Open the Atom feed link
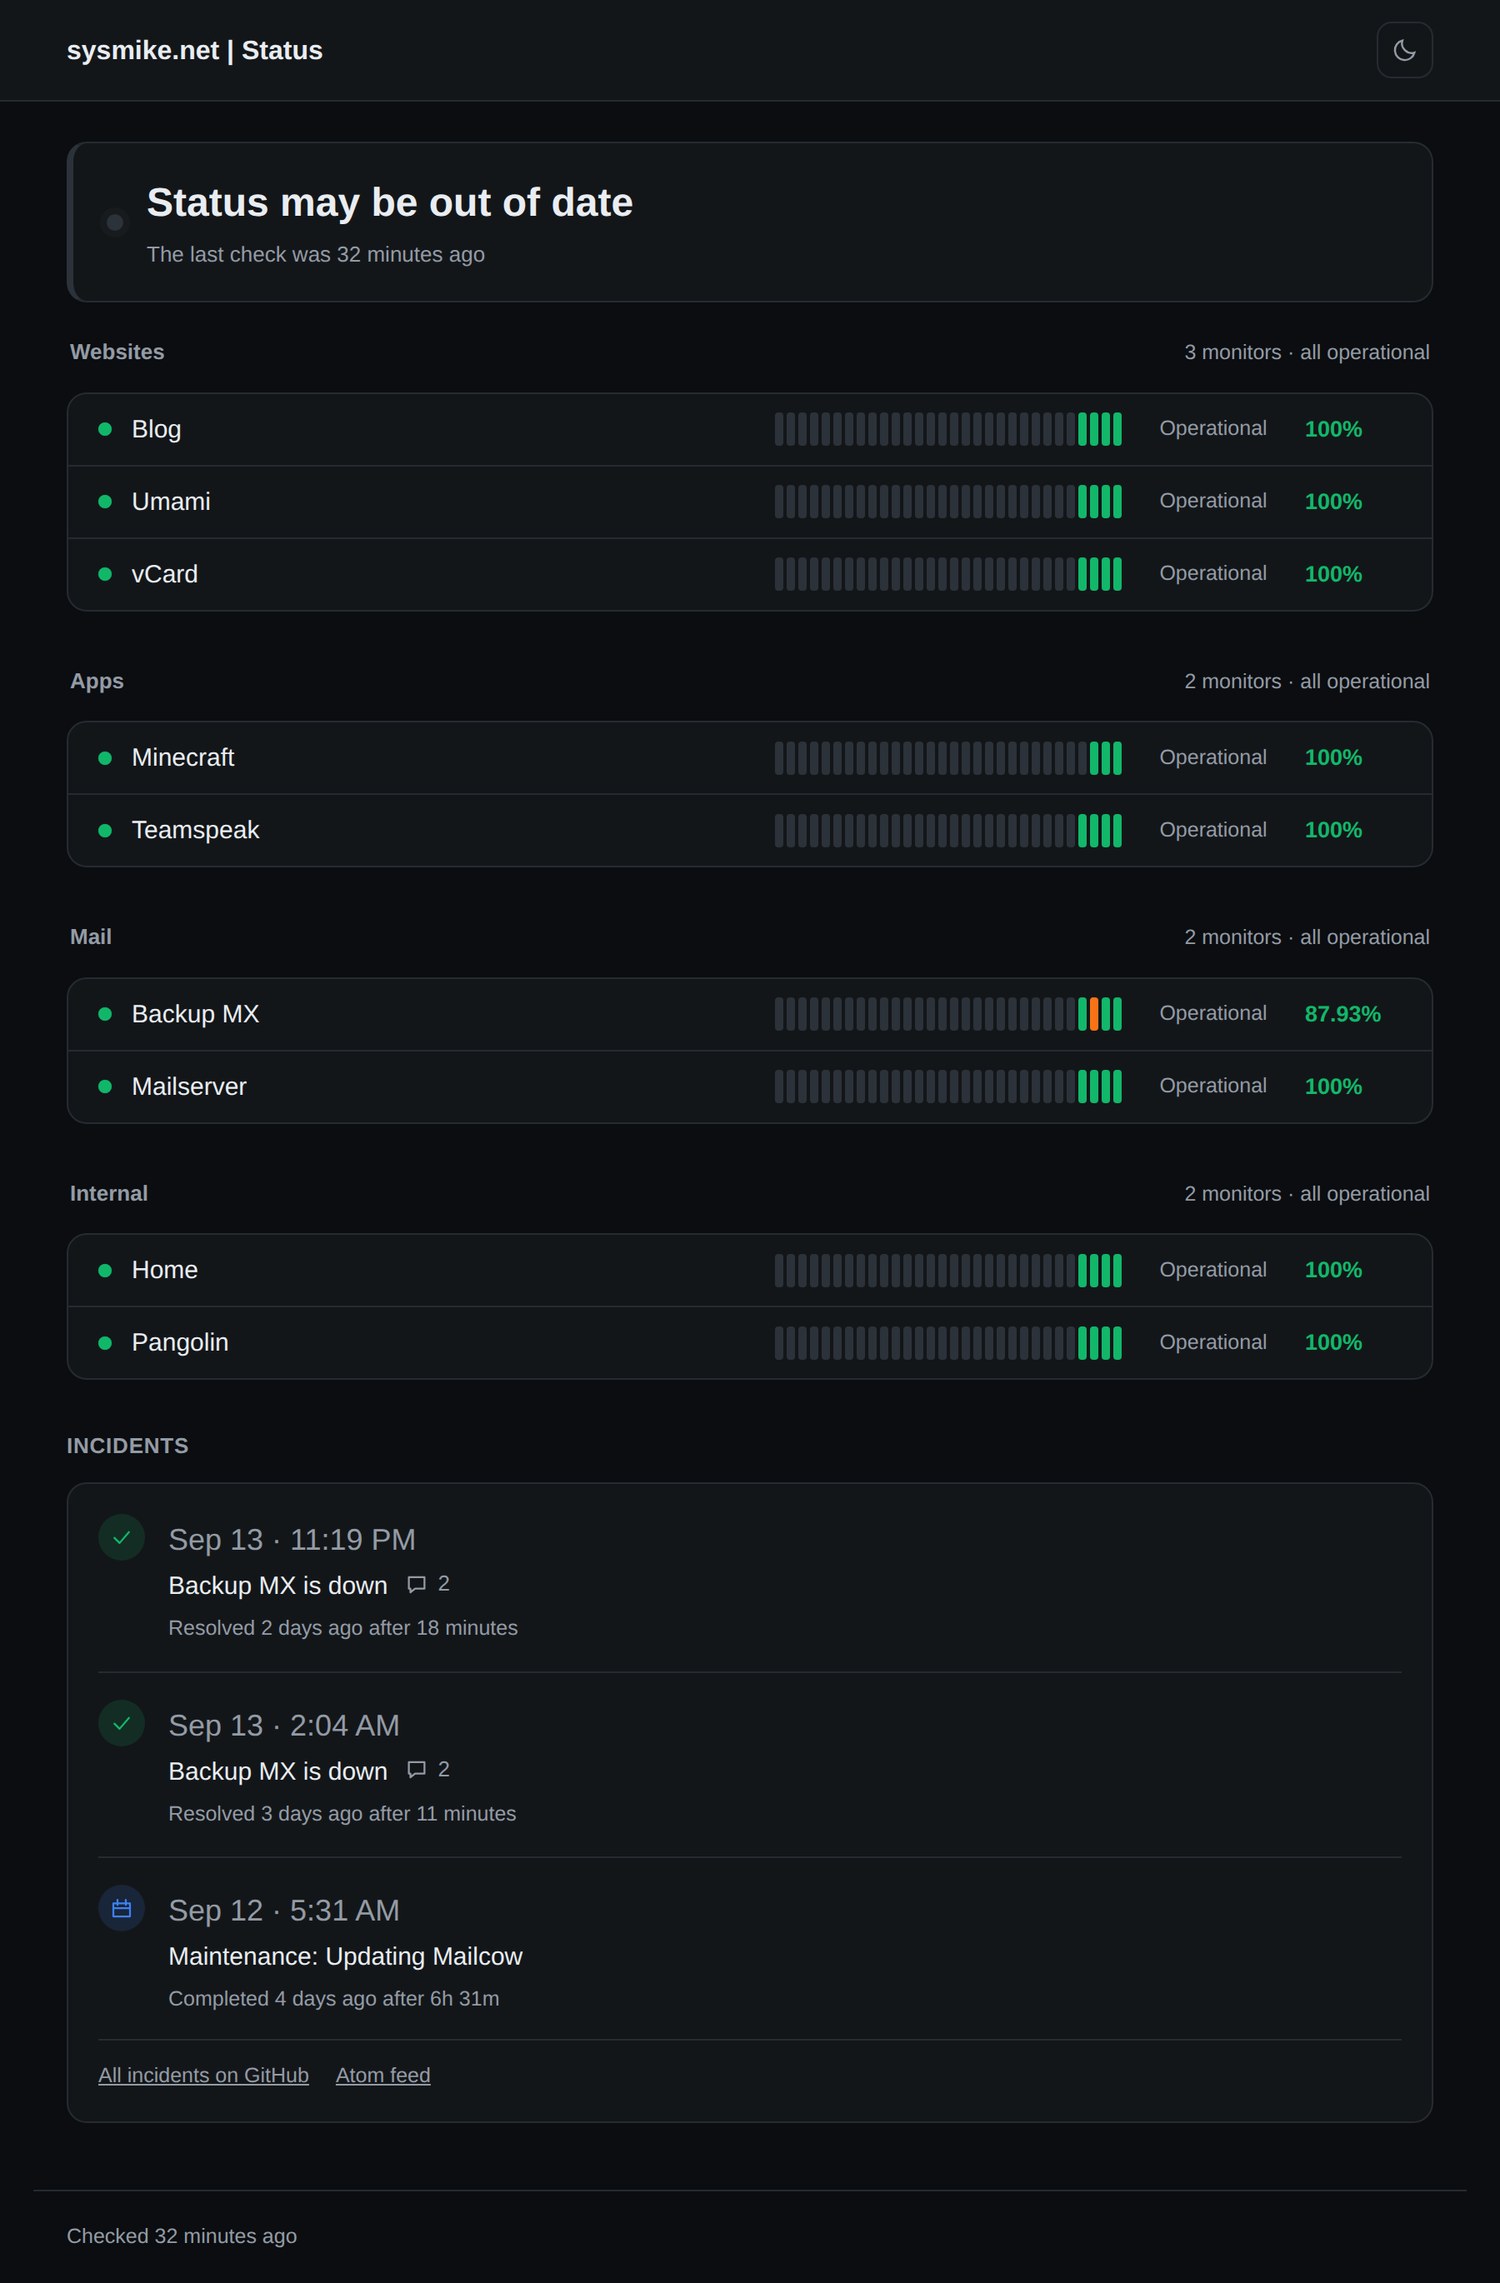 pyautogui.click(x=383, y=2075)
